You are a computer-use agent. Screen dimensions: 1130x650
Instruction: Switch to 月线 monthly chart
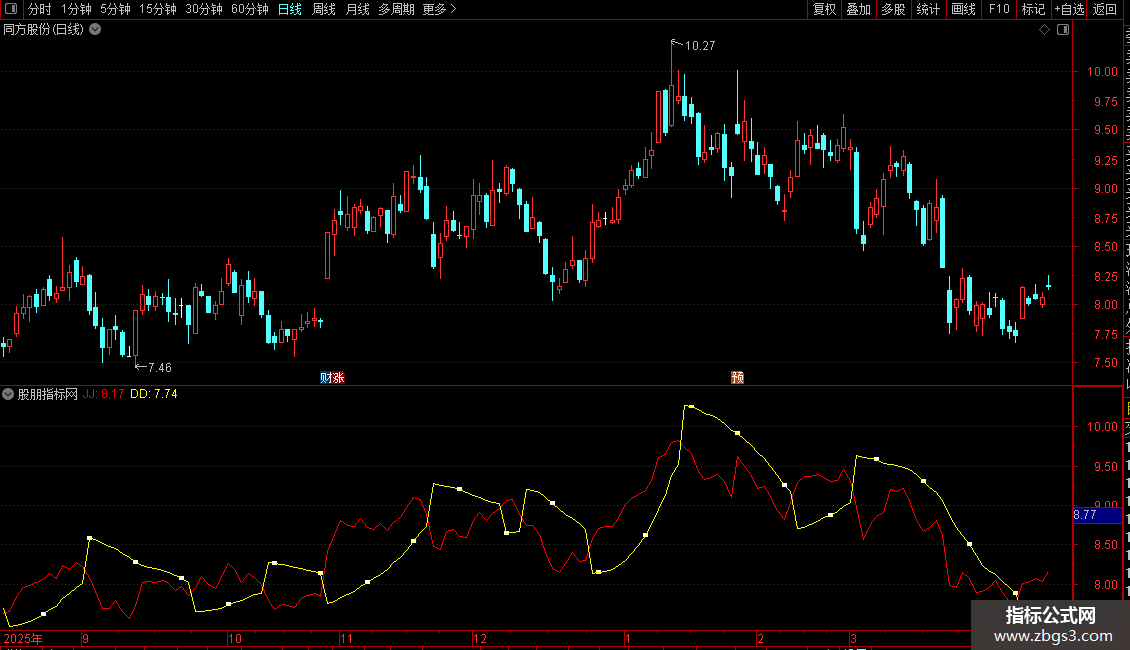(x=357, y=9)
